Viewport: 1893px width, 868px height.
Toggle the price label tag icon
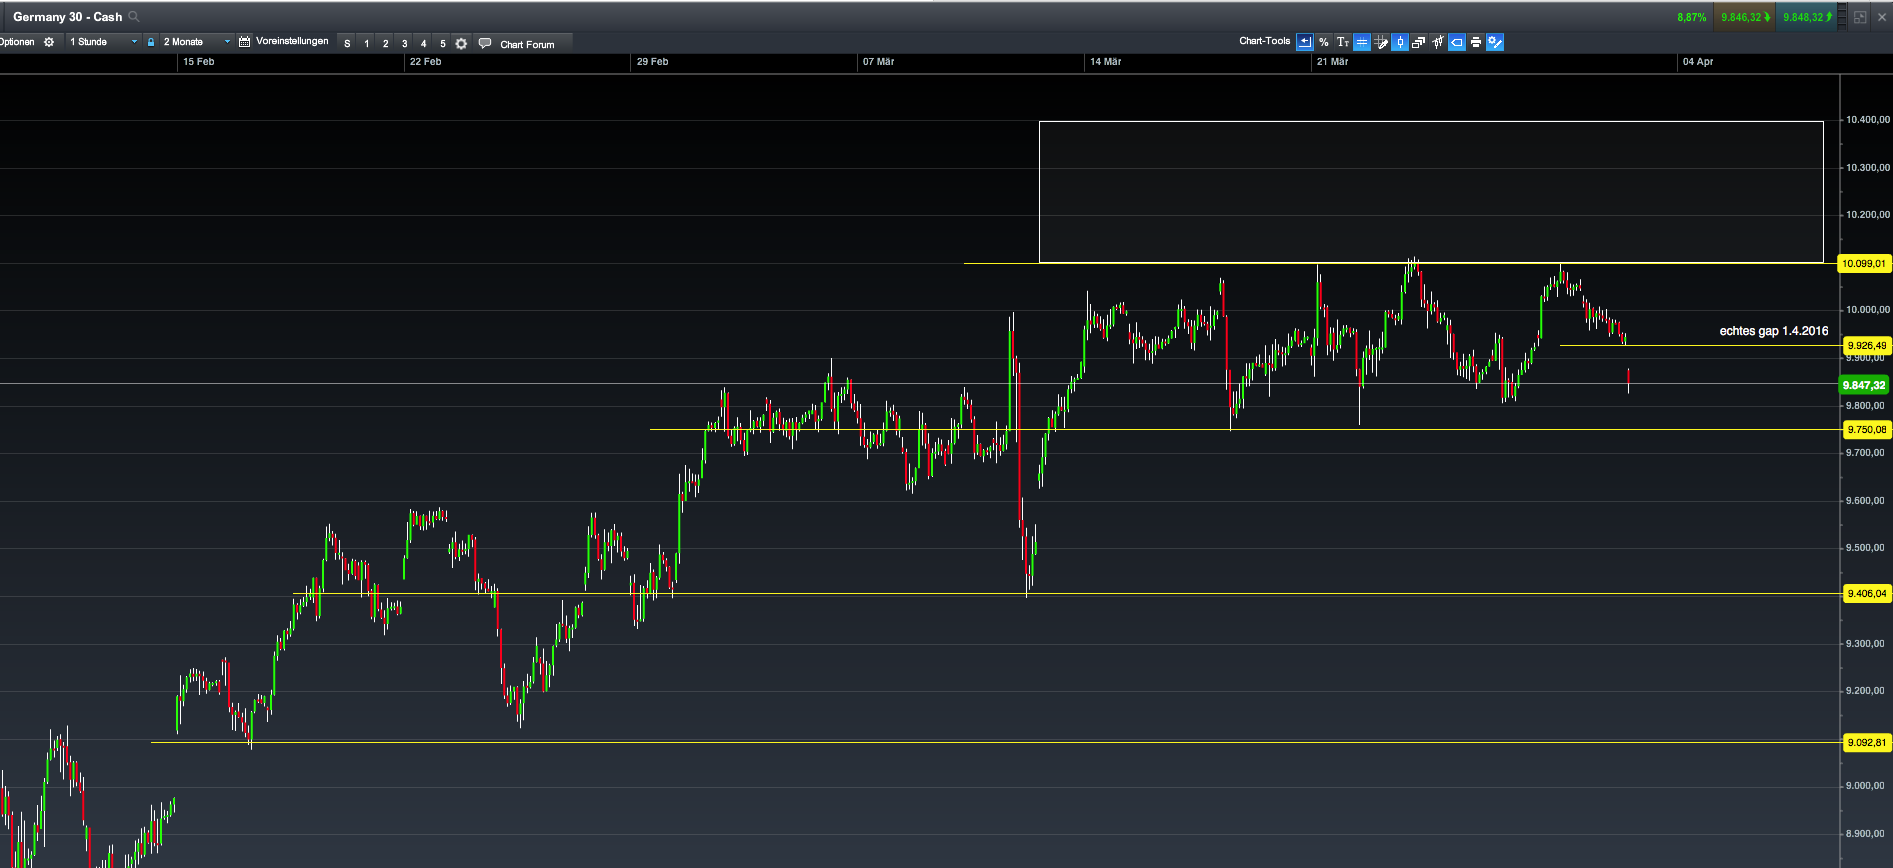point(1457,42)
